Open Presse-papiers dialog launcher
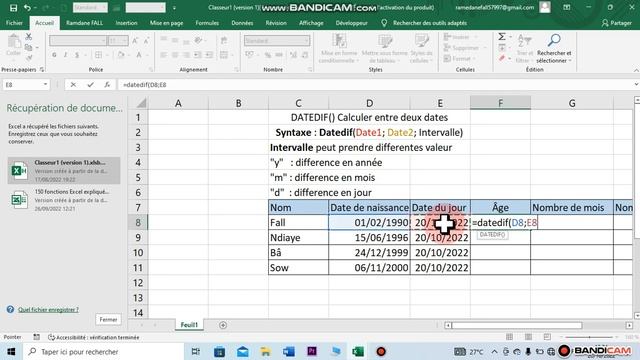 [42, 70]
